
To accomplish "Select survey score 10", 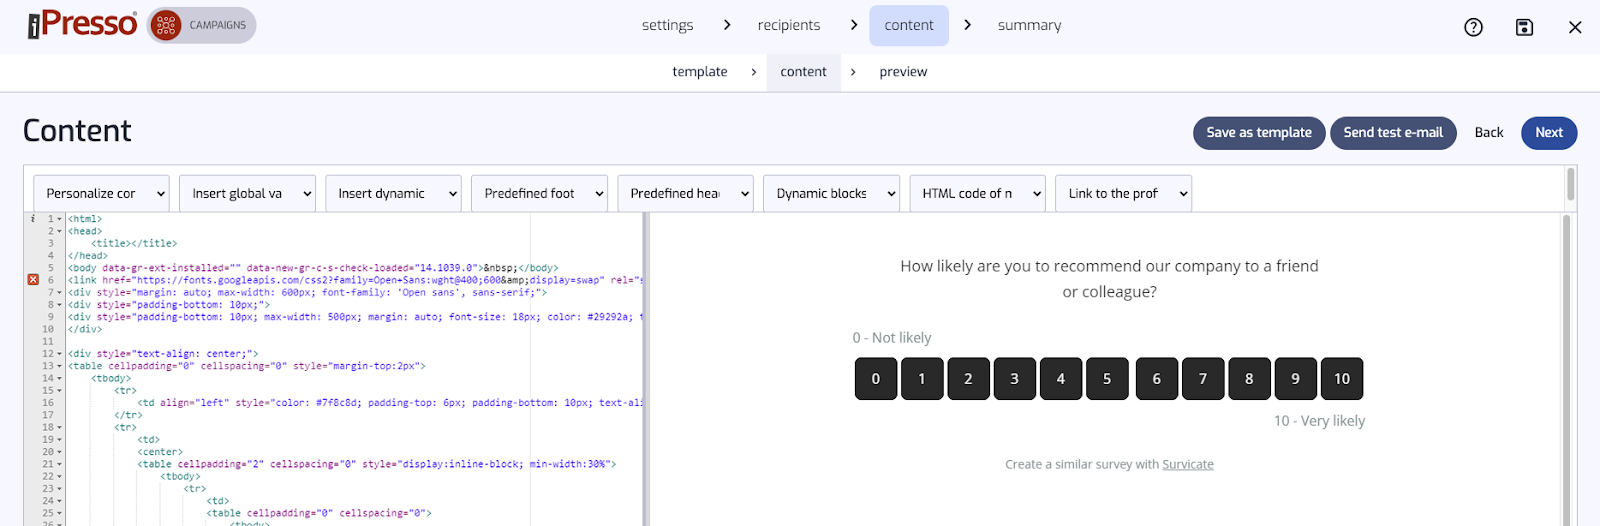I will pos(1342,379).
